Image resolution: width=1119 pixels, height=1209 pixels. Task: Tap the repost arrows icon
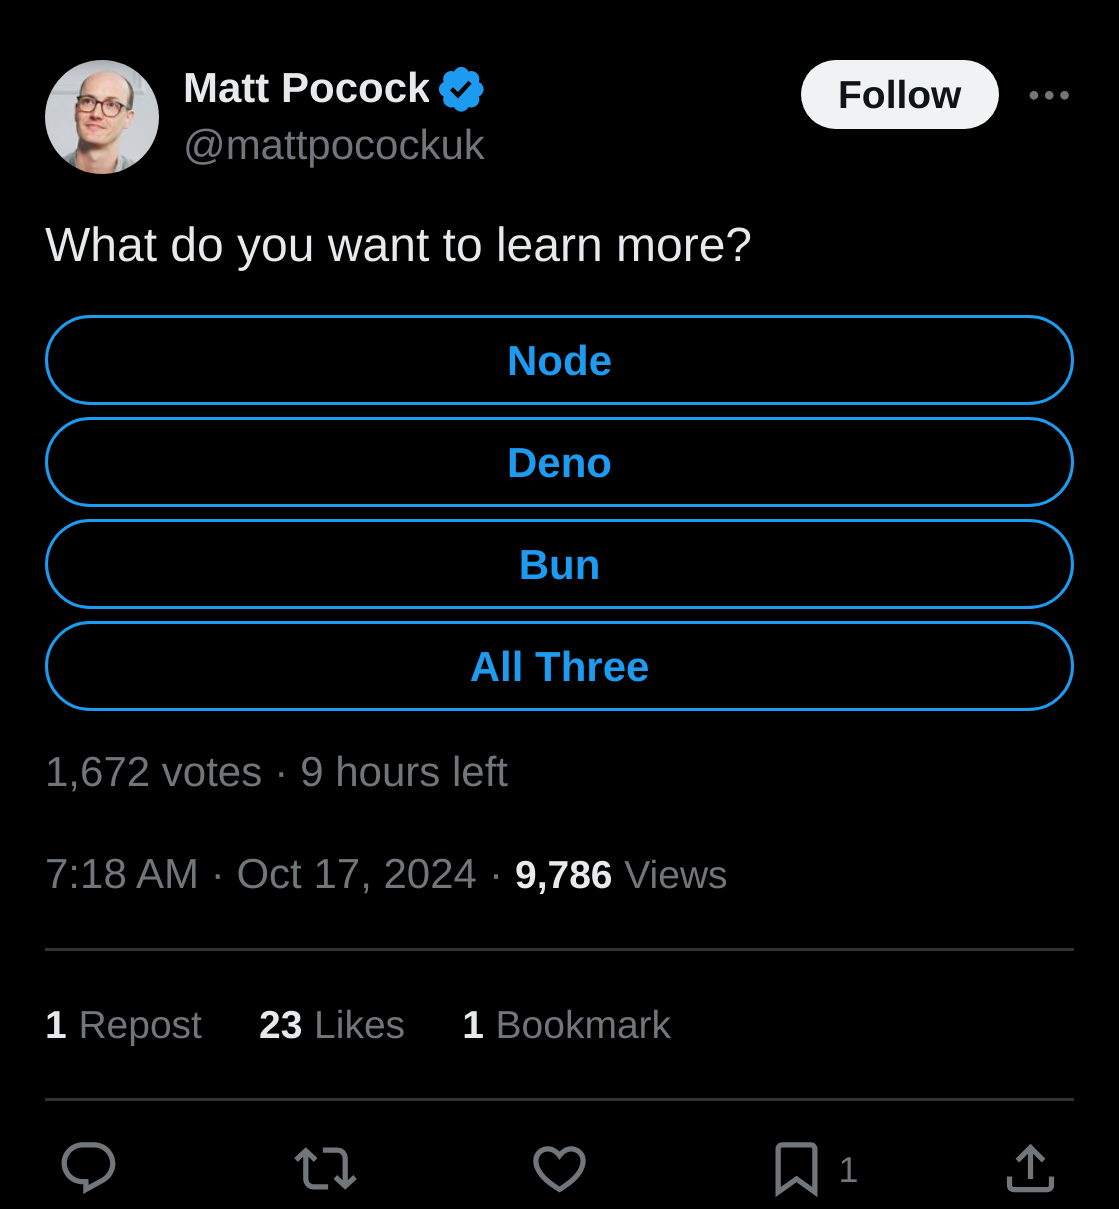coord(325,1168)
